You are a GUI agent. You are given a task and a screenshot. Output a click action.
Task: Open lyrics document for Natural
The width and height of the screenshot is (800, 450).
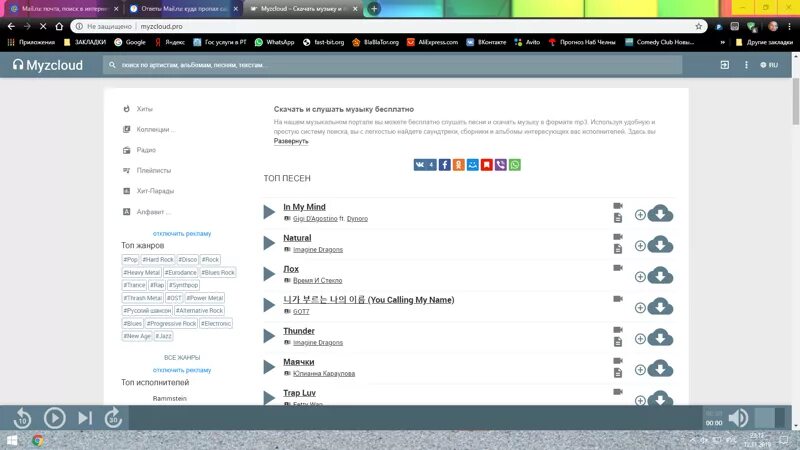pos(618,249)
